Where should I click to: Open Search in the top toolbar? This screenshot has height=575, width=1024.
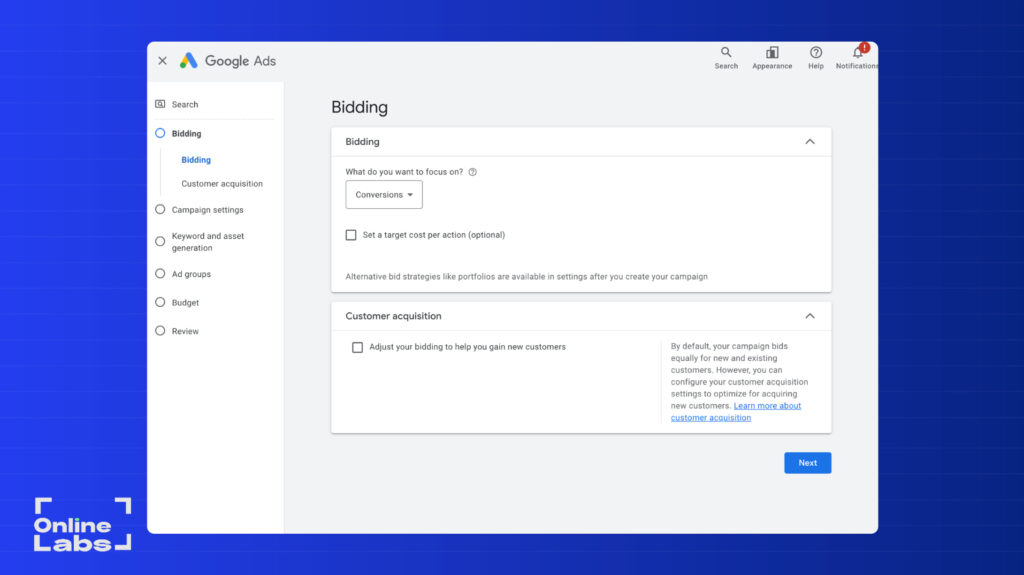pos(726,58)
